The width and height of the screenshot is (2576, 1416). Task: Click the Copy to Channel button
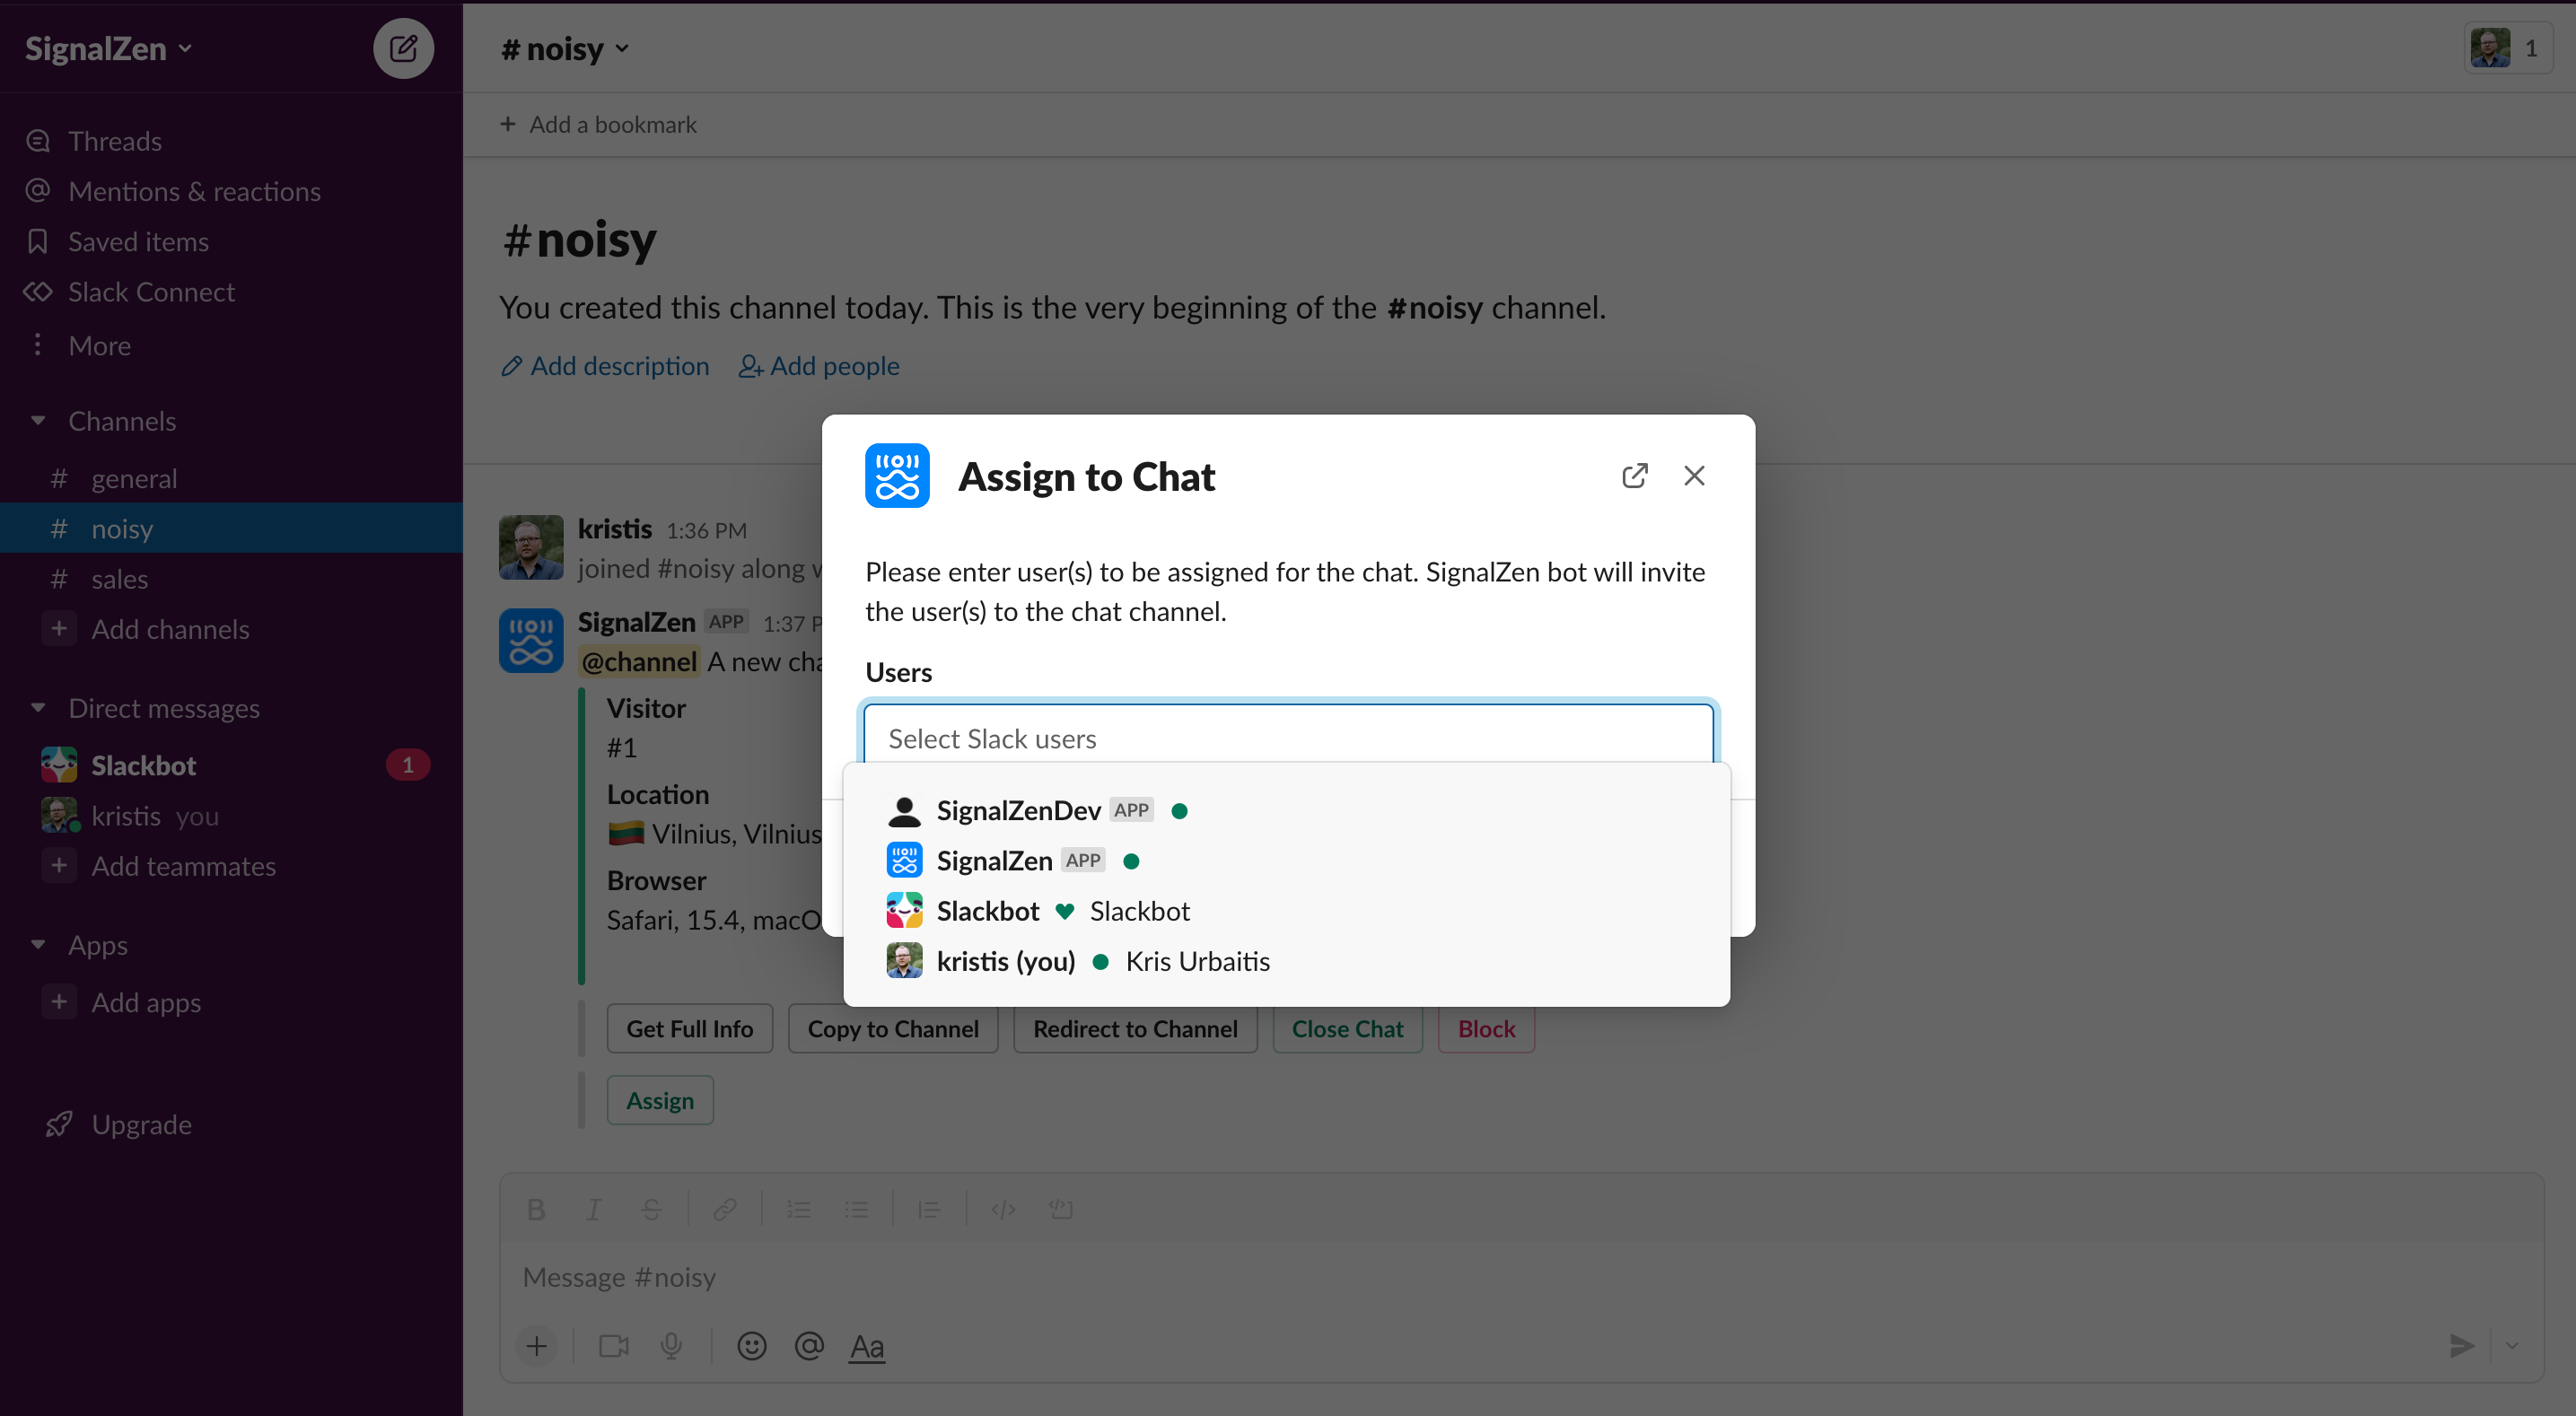[893, 1028]
